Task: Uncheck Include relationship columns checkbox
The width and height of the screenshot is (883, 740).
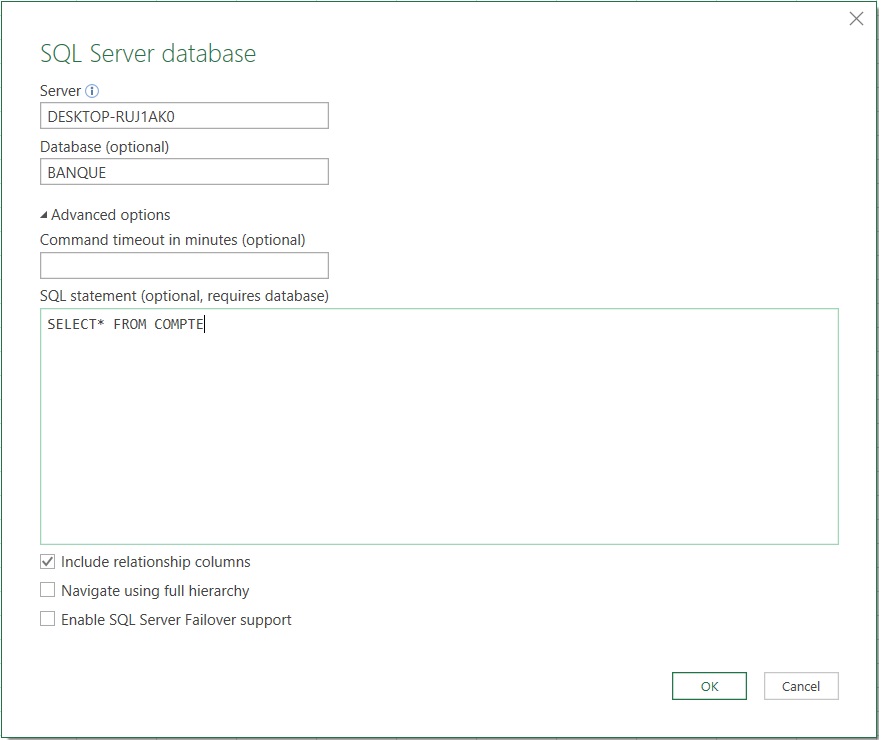Action: click(48, 562)
